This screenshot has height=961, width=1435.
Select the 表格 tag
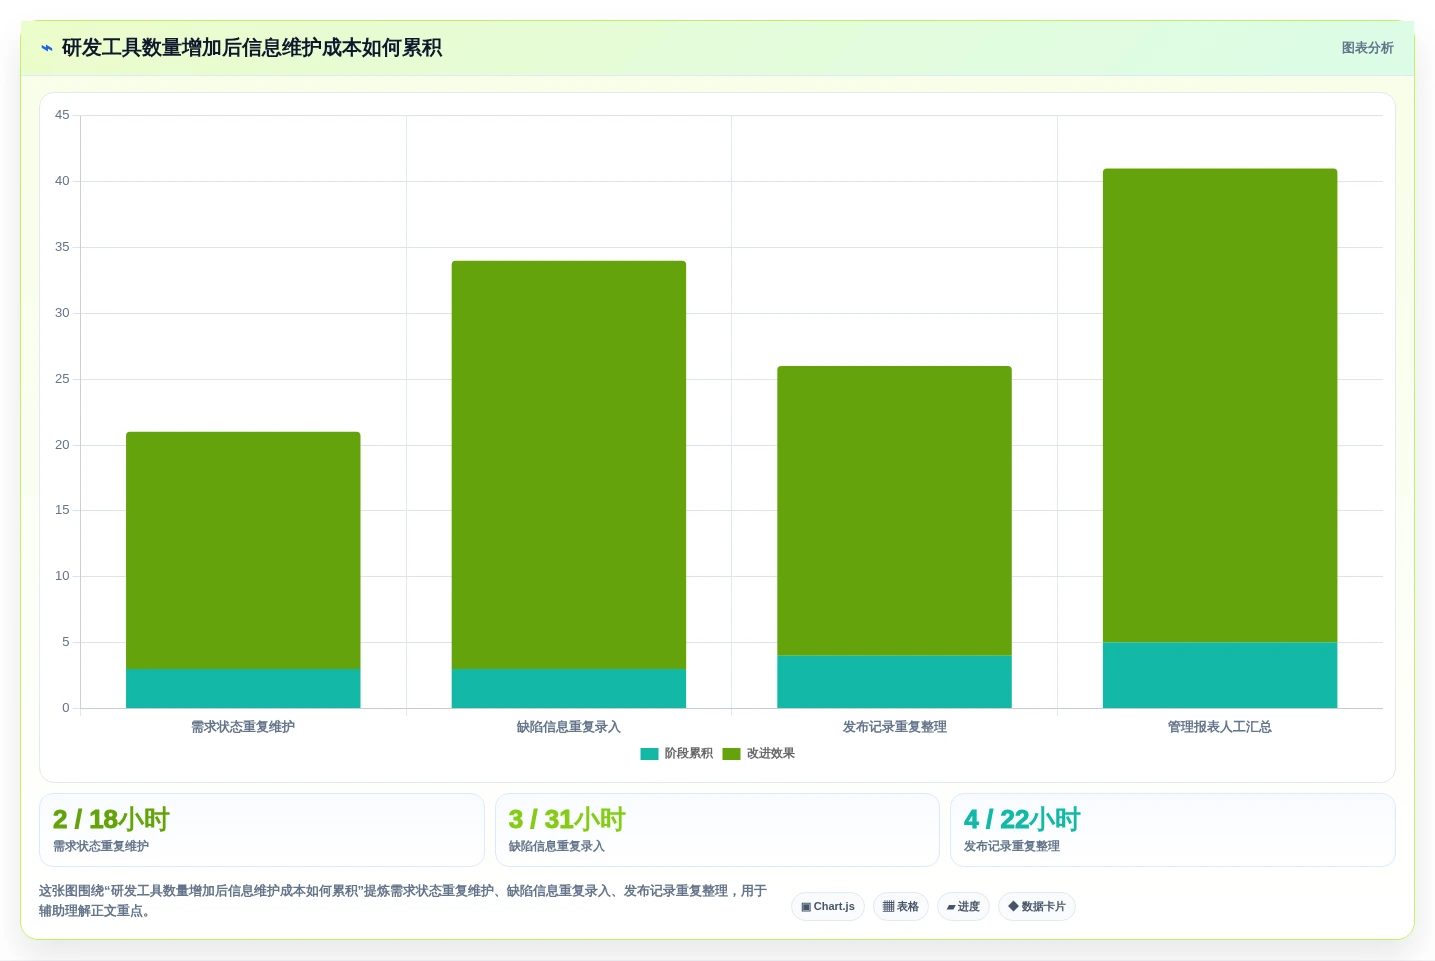point(901,907)
